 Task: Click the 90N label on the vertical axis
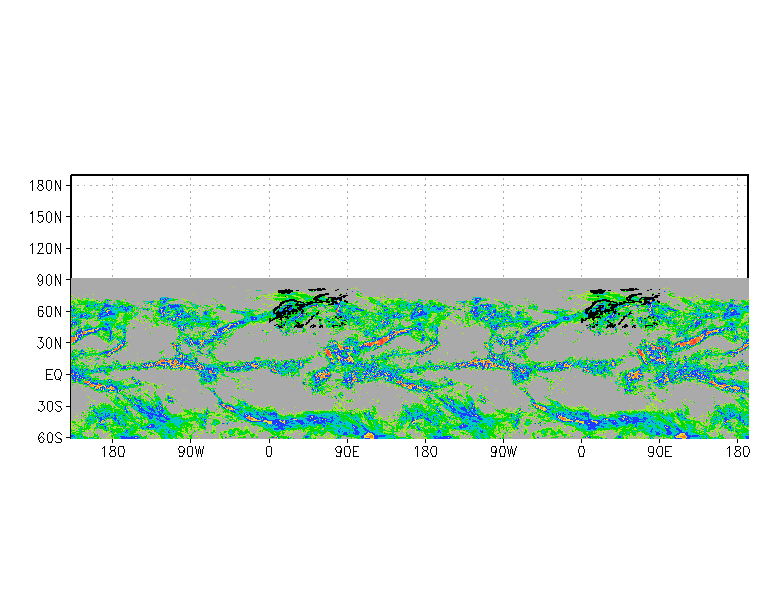[x=50, y=279]
